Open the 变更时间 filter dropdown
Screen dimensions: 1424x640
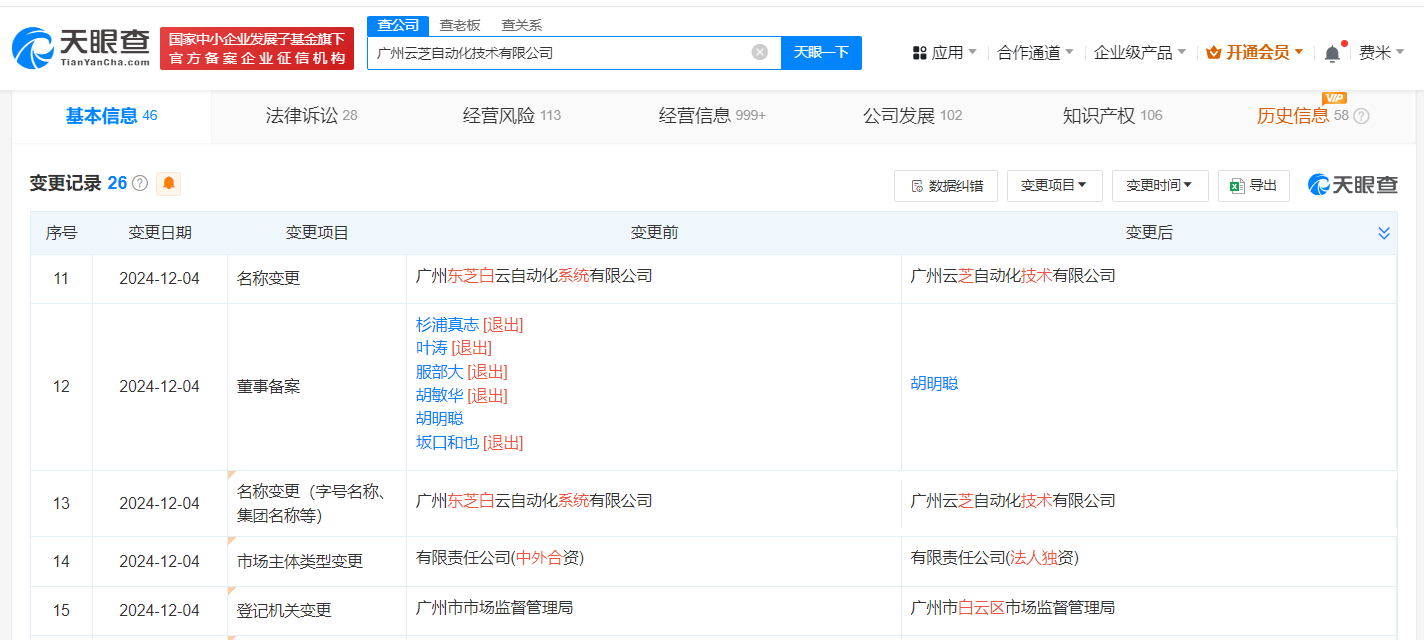tap(1160, 186)
